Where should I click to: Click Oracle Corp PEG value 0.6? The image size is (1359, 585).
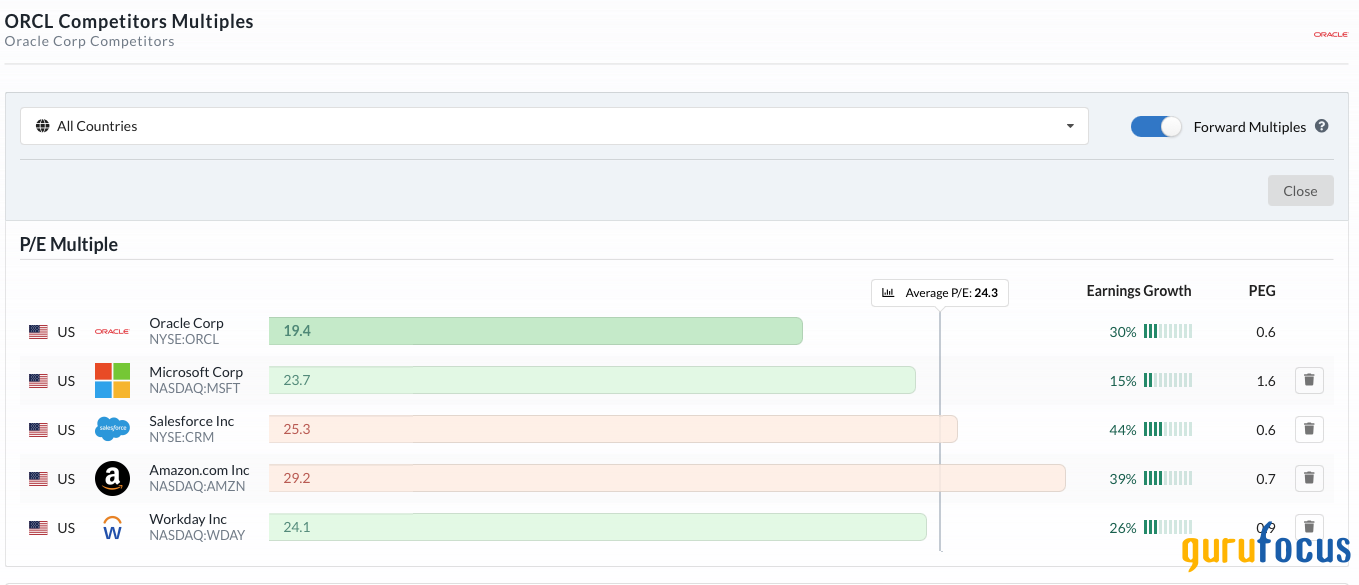tap(1266, 332)
